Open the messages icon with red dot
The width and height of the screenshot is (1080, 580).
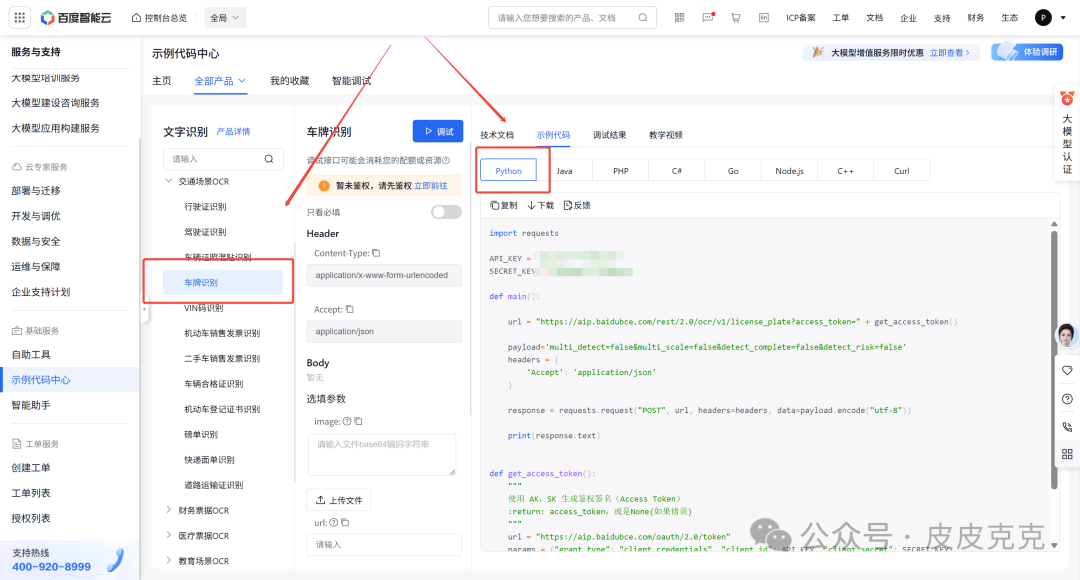pos(707,18)
